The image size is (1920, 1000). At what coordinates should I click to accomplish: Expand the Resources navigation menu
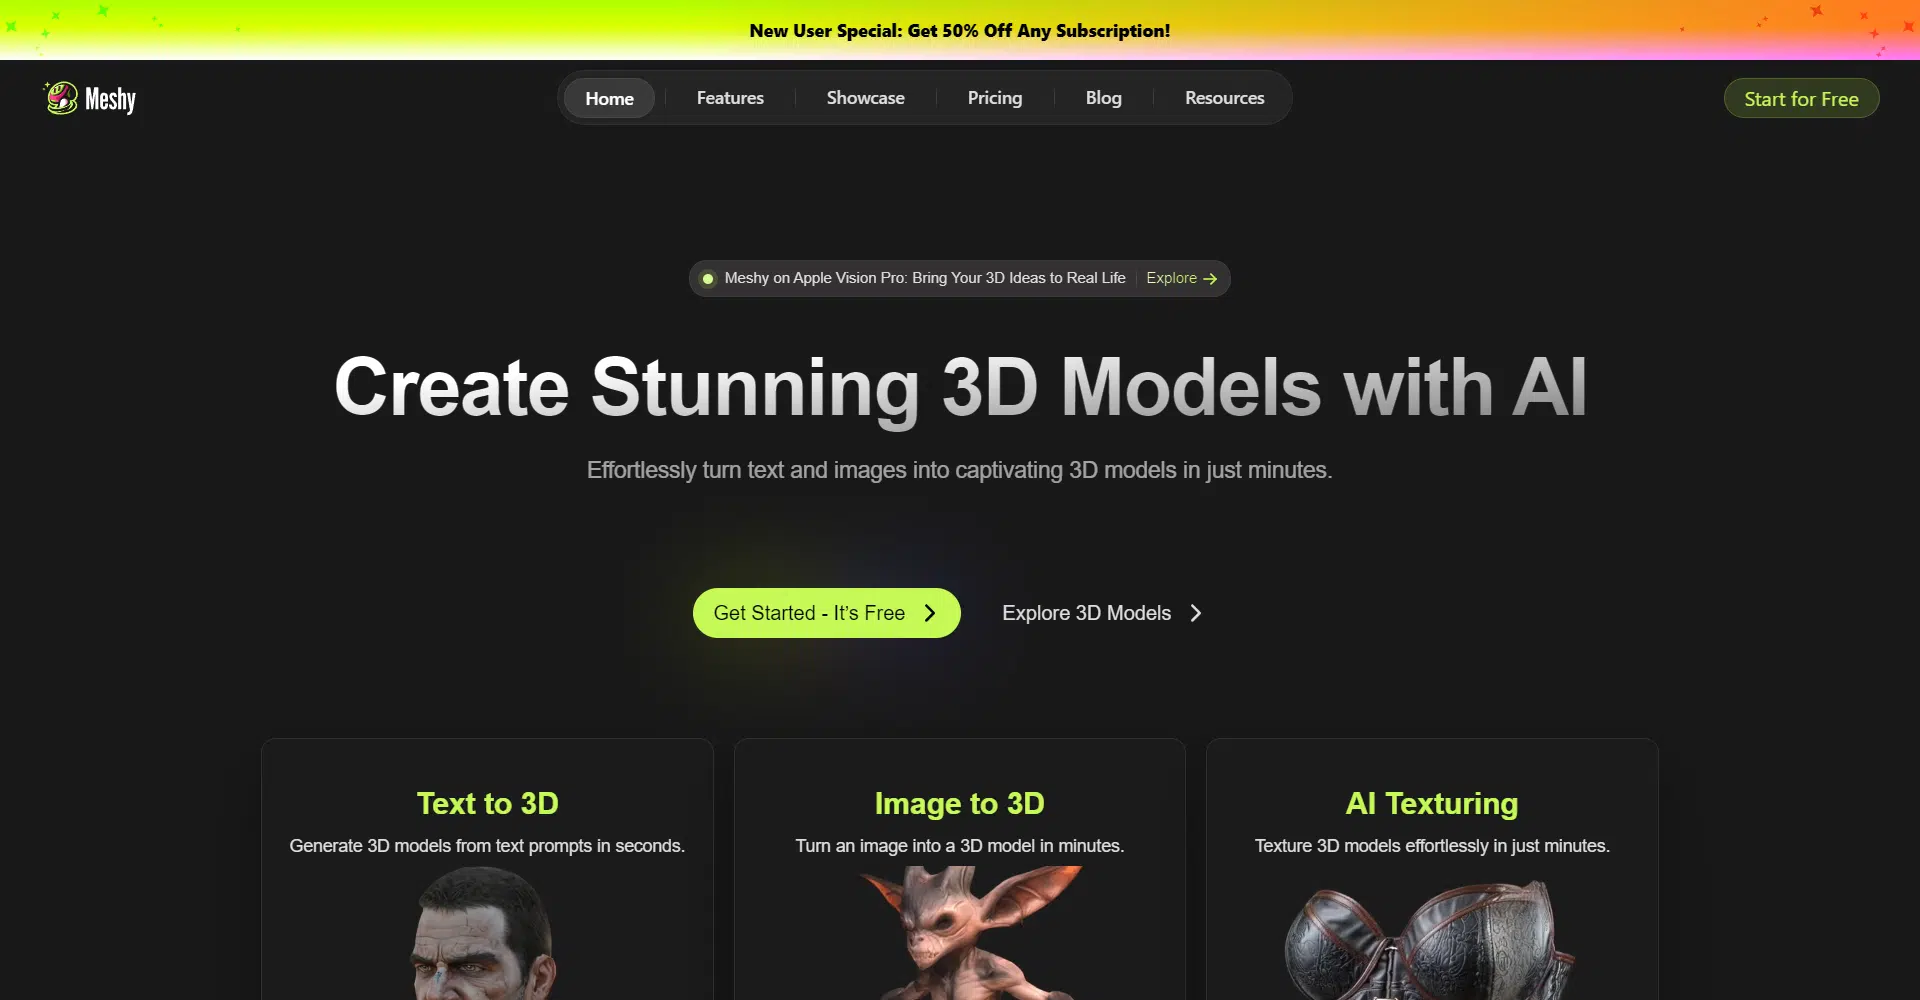[1224, 98]
